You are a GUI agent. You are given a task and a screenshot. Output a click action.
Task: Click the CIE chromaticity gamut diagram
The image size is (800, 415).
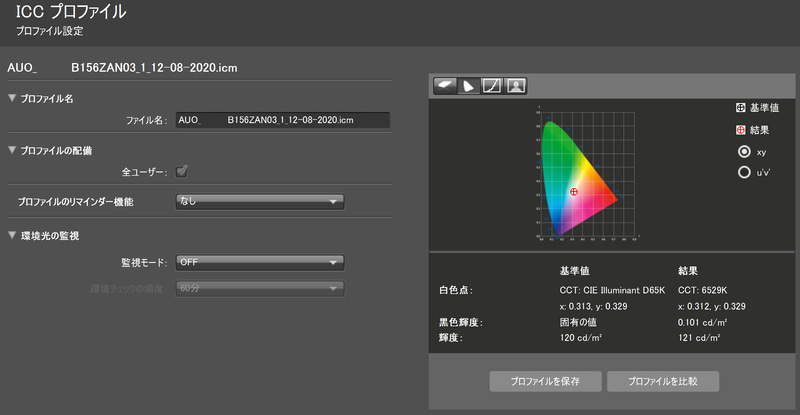pos(587,173)
